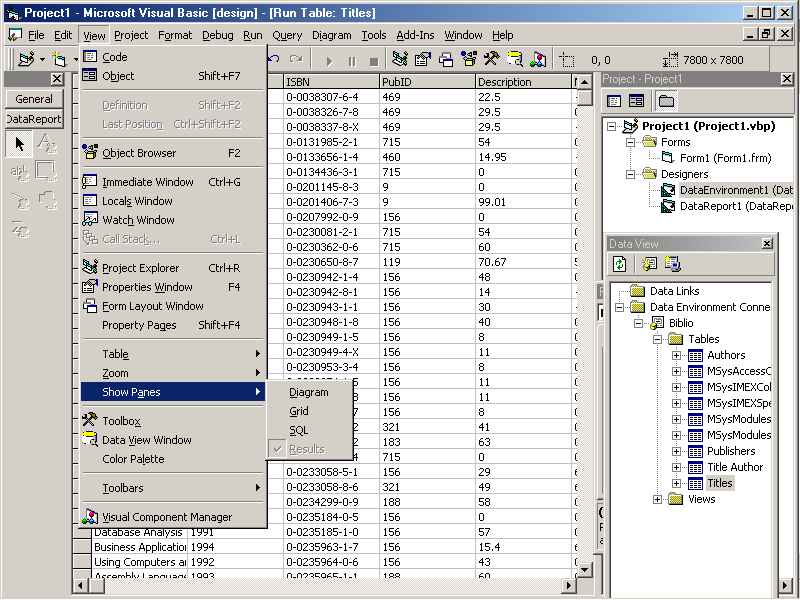Screen dimensions: 800x600
Task: Click the End stop toolbar button
Action: click(374, 61)
